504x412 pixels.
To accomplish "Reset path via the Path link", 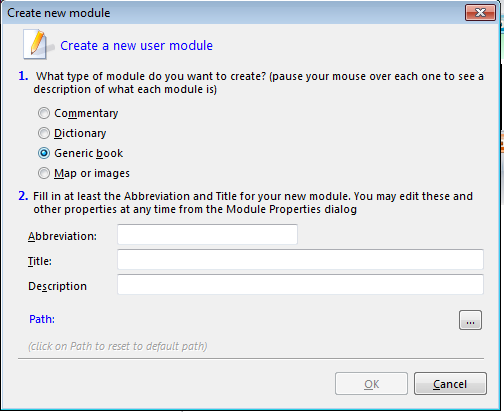I will pos(42,319).
